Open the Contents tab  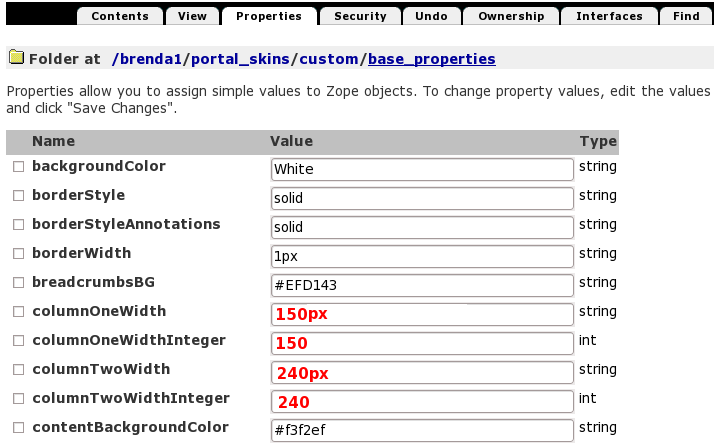pos(119,16)
